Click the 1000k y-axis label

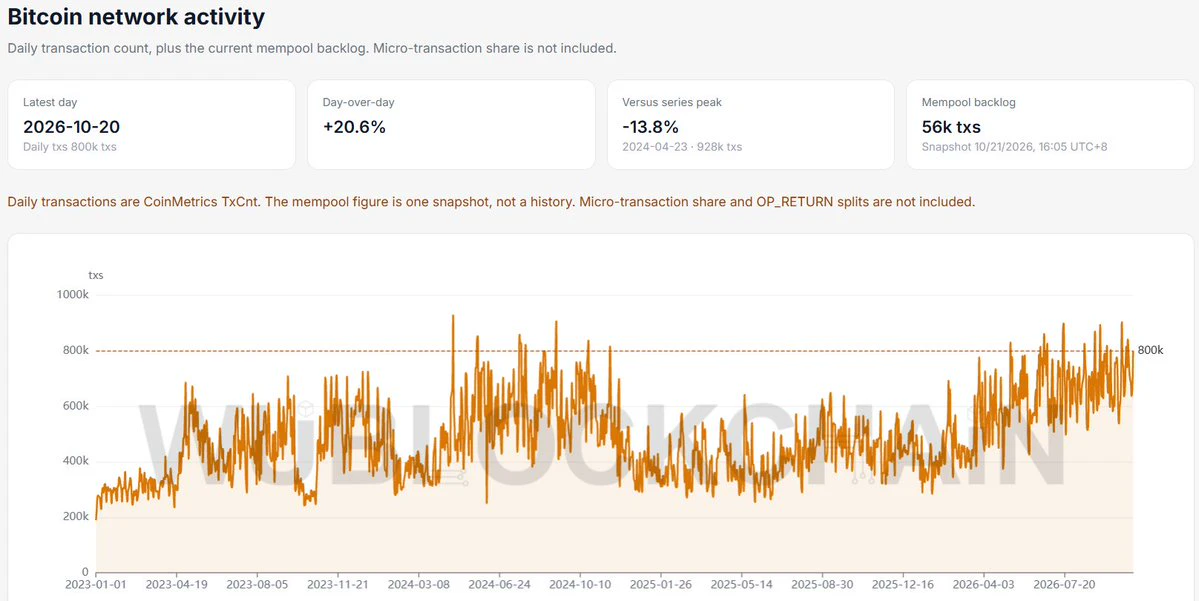pyautogui.click(x=73, y=295)
